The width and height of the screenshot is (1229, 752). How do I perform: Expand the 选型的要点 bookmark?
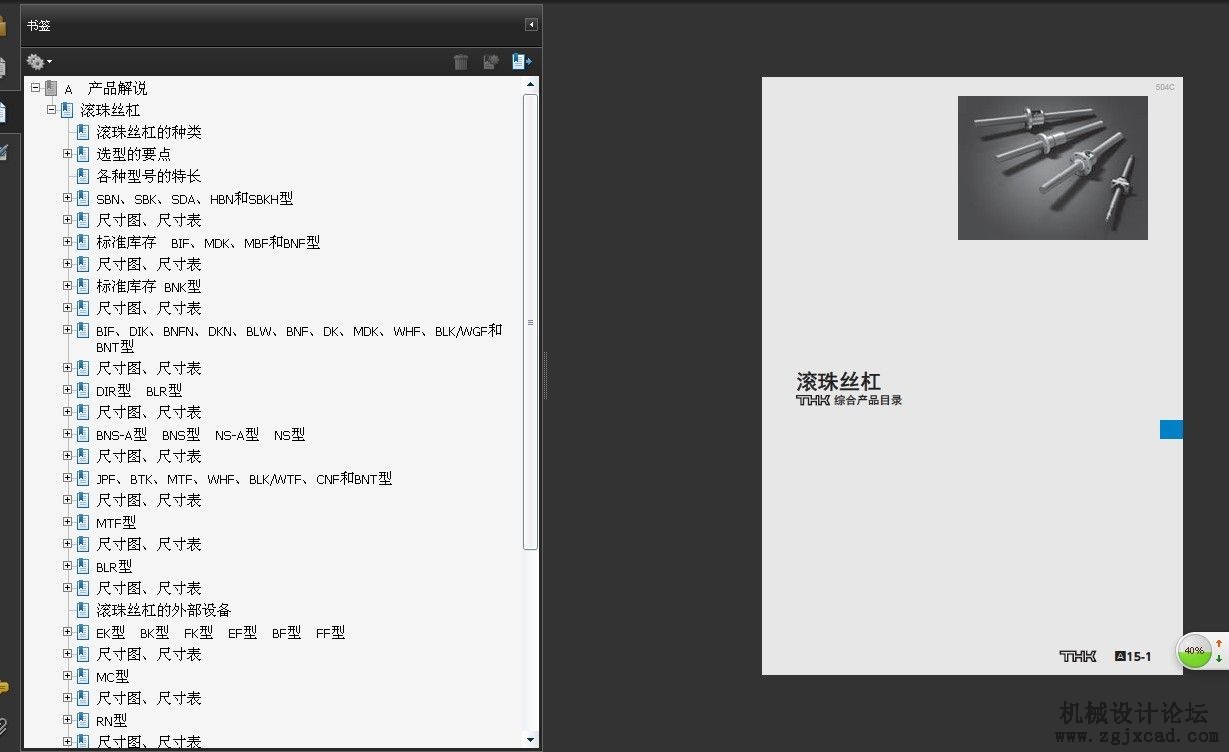coord(68,154)
